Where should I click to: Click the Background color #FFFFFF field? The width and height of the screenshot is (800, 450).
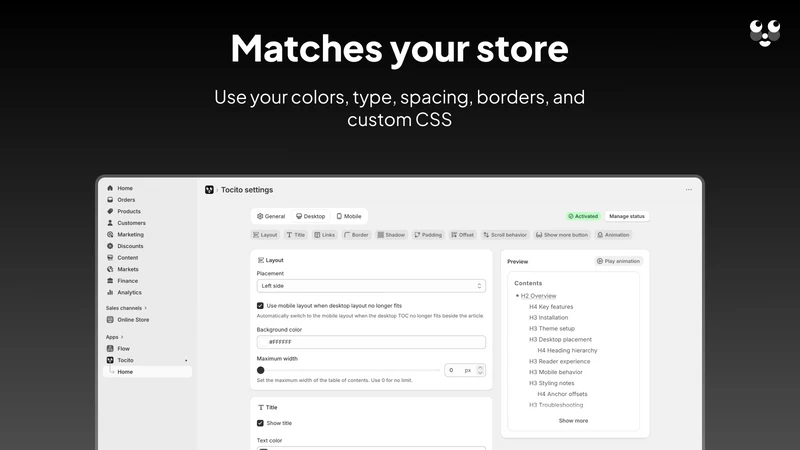tap(371, 342)
